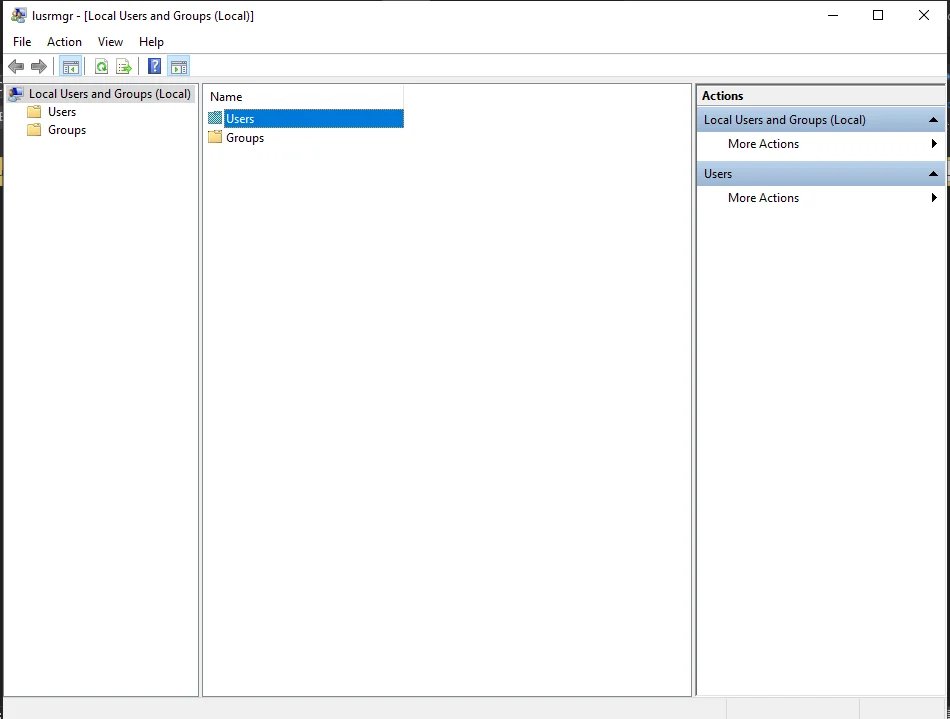Open Help via the question mark icon
950x719 pixels.
click(x=154, y=67)
